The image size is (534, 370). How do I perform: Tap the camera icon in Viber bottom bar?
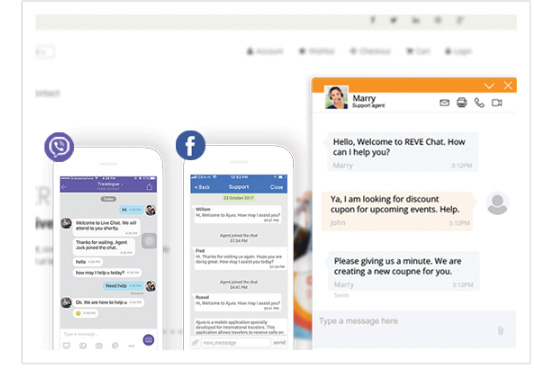click(99, 346)
